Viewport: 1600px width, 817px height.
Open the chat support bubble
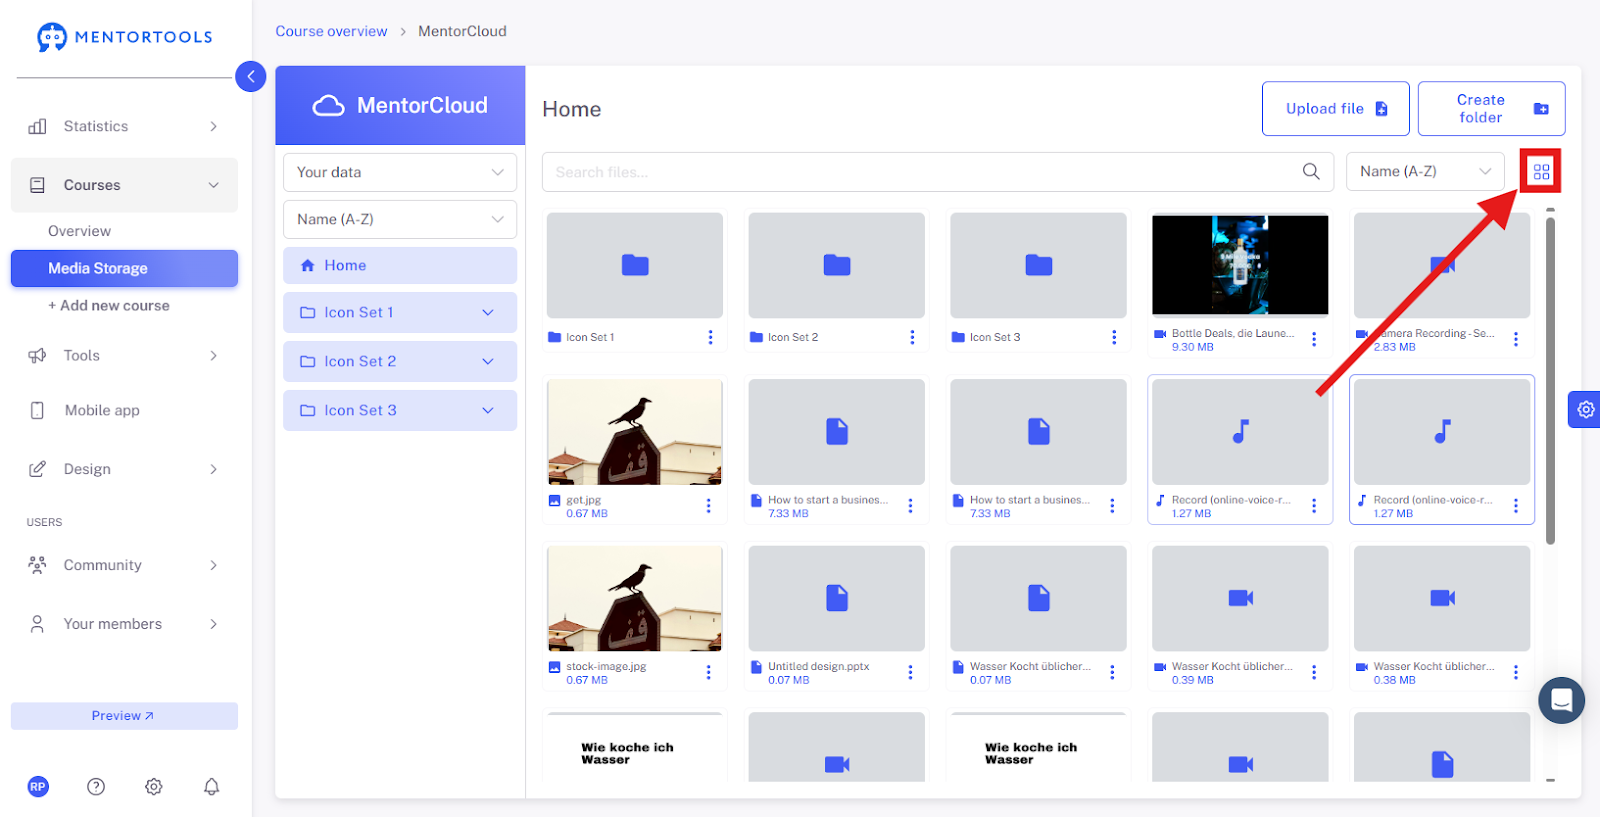click(1561, 700)
